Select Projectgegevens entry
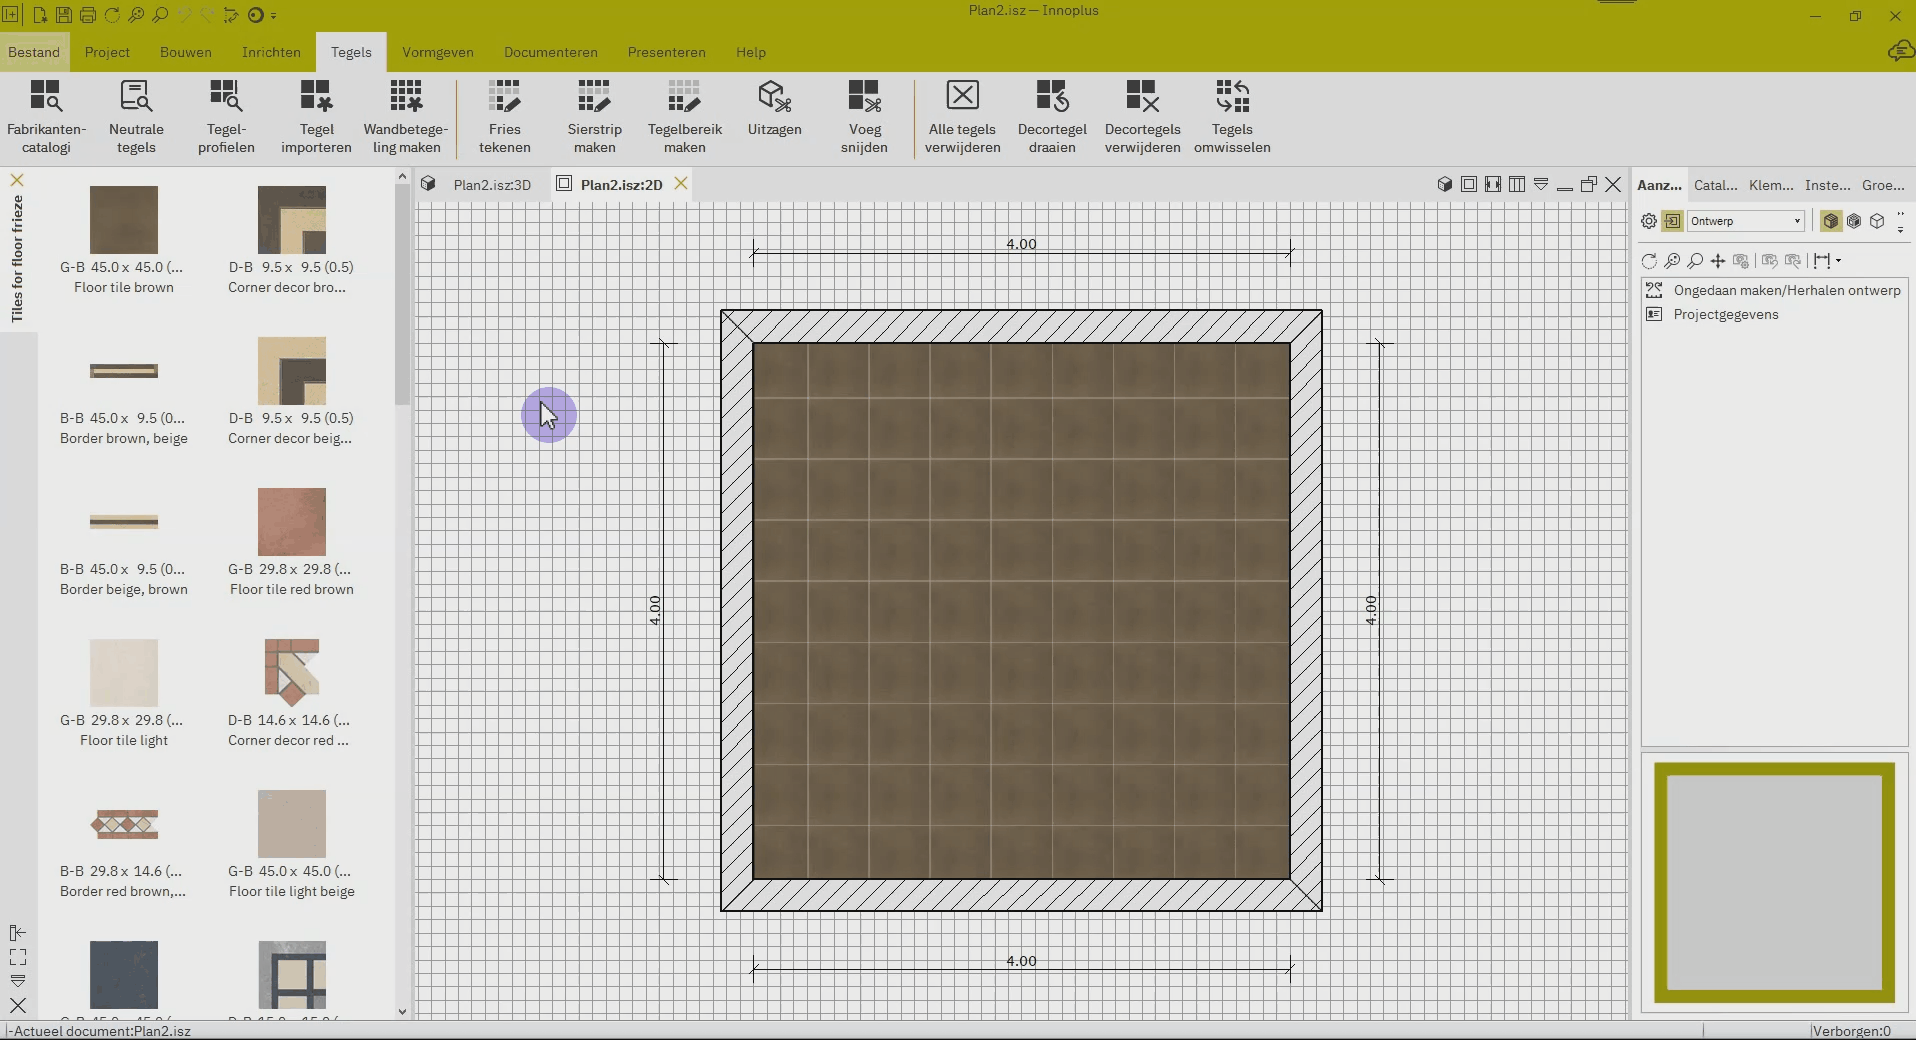This screenshot has width=1916, height=1040. (x=1726, y=314)
